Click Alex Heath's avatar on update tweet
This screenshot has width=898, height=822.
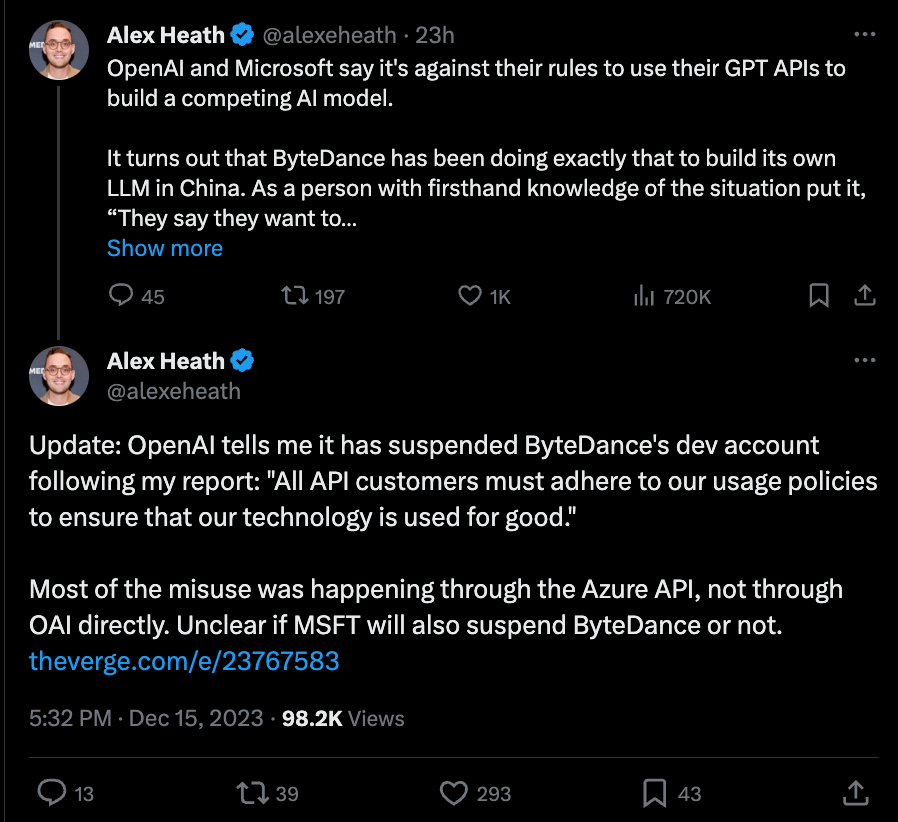point(59,375)
